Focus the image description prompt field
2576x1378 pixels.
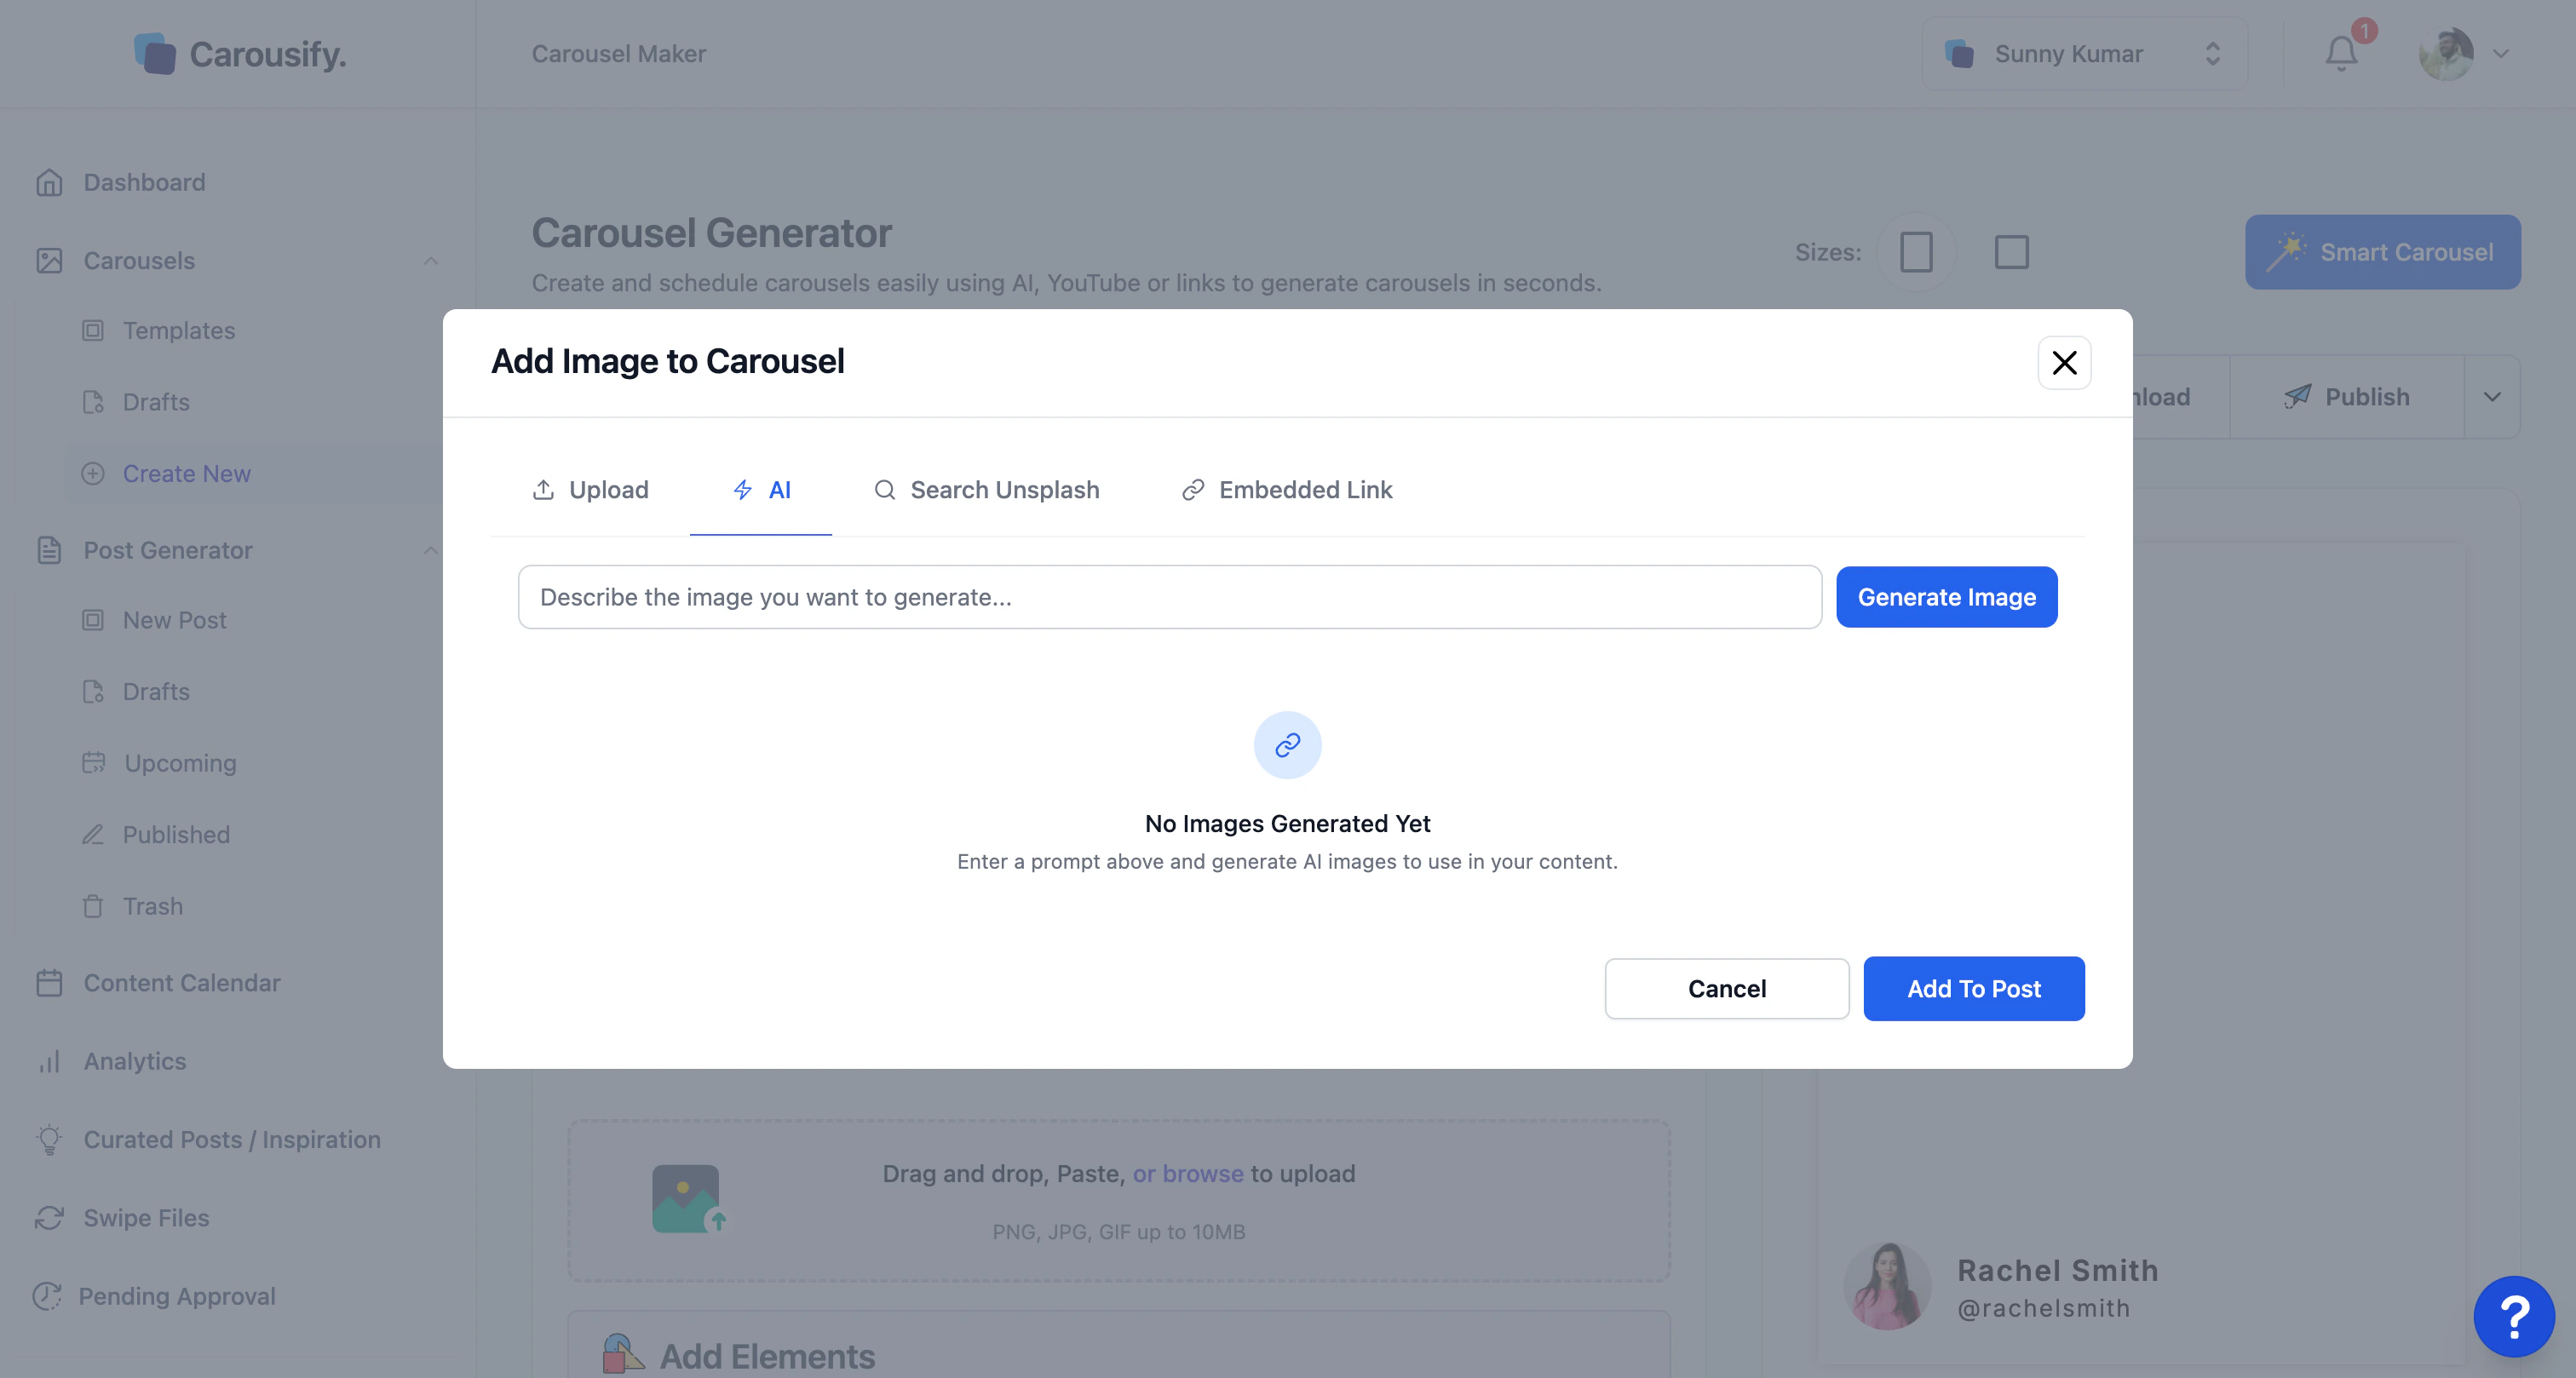click(1169, 597)
